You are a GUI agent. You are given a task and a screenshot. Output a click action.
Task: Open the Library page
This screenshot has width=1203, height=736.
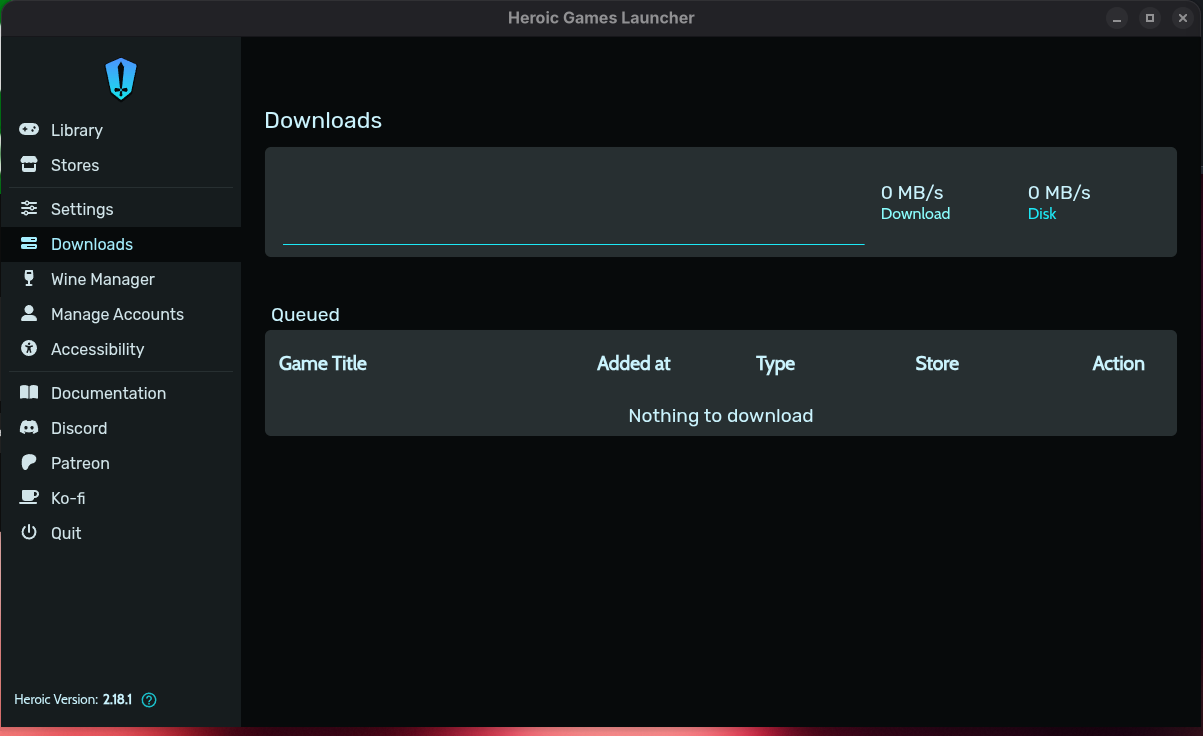(x=120, y=130)
